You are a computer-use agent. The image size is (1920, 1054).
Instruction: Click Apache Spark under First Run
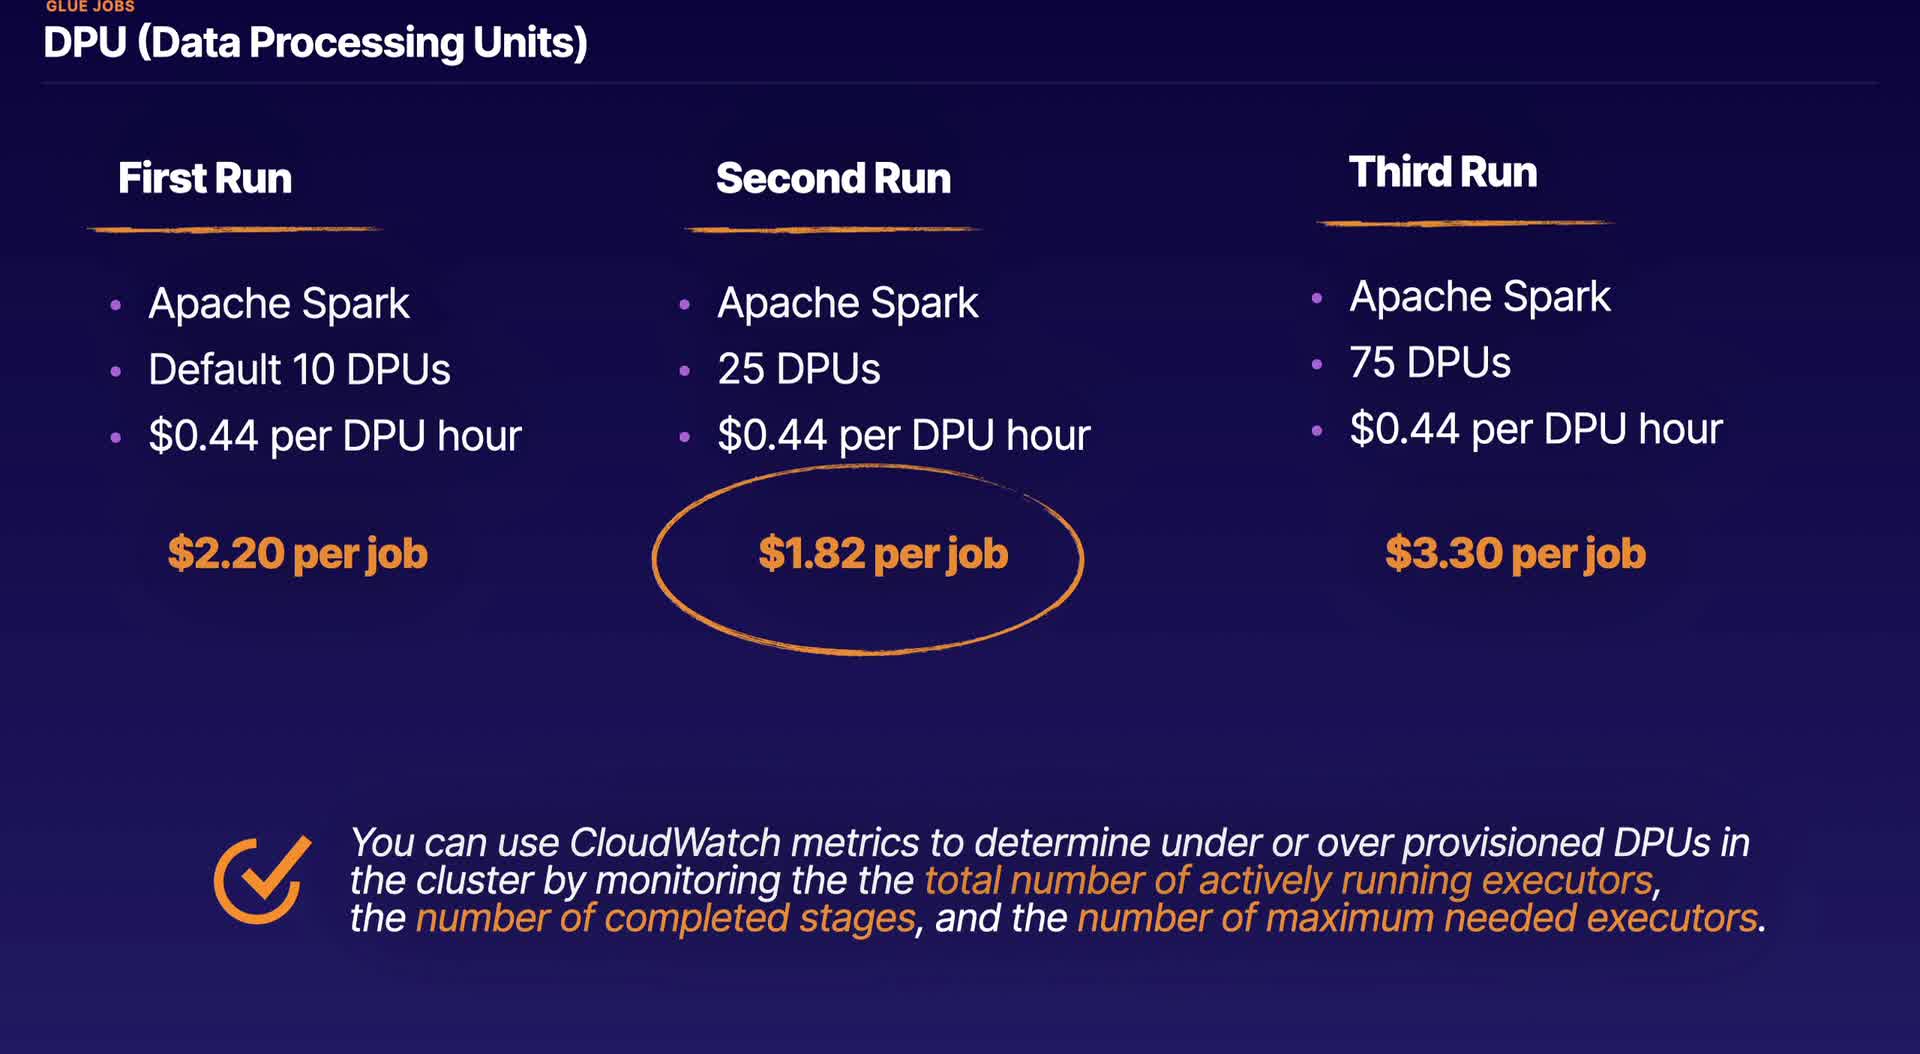tap(279, 303)
